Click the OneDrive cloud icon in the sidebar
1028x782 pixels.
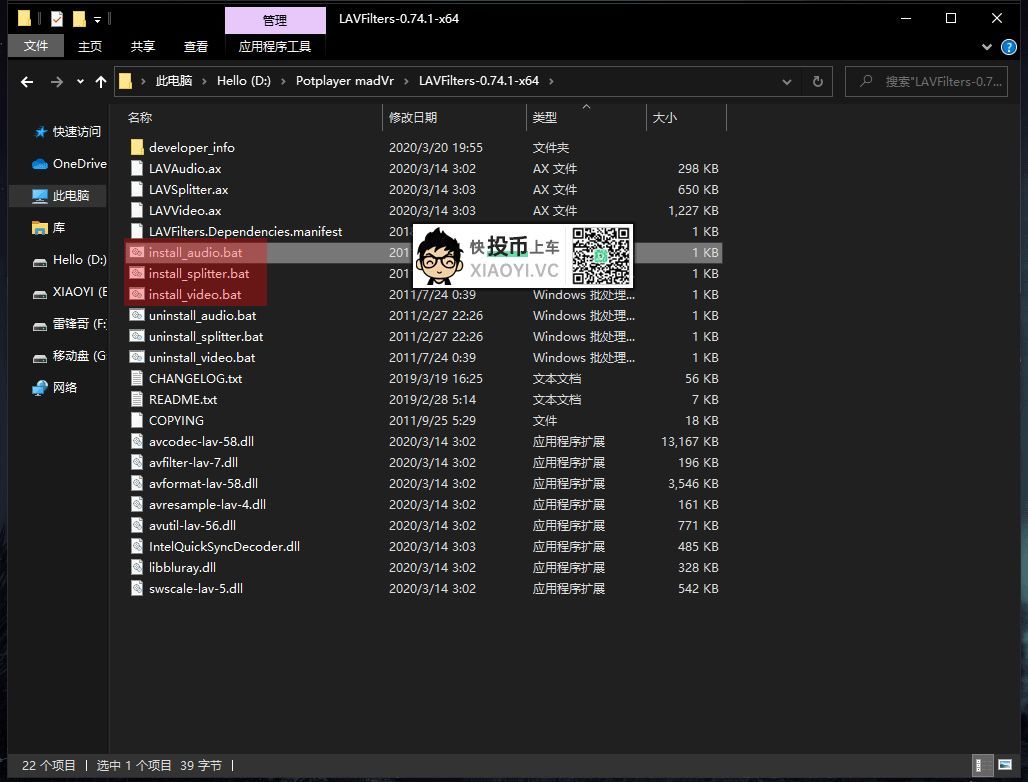tap(40, 164)
